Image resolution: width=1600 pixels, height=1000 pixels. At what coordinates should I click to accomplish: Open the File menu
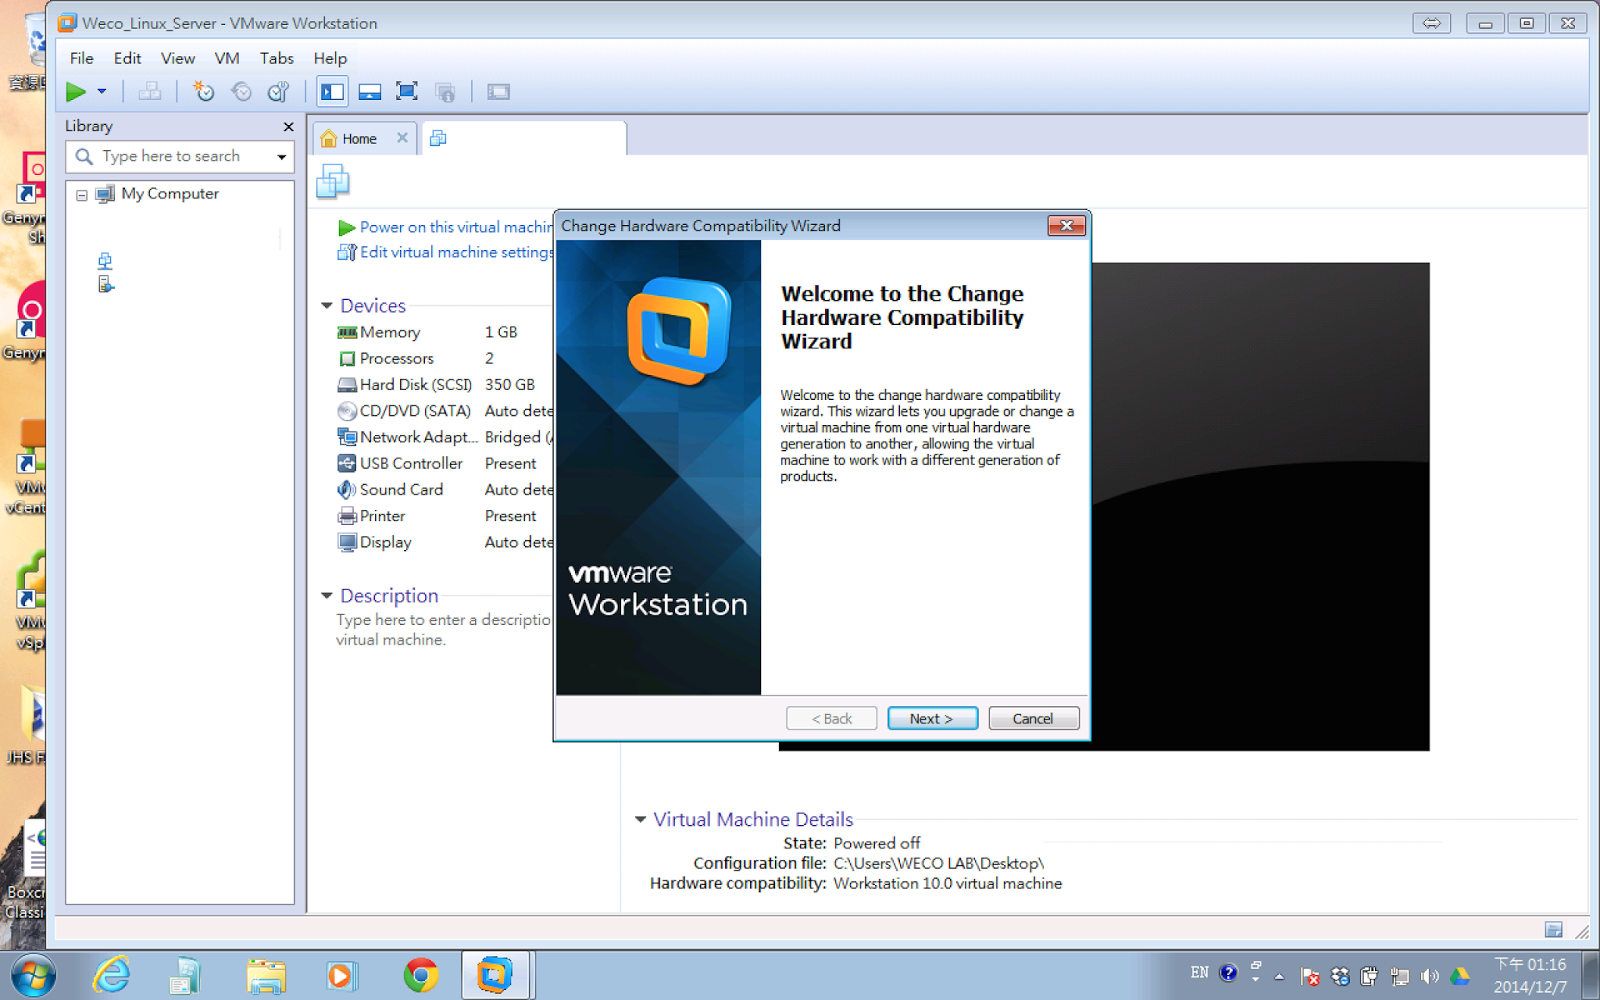click(x=82, y=58)
